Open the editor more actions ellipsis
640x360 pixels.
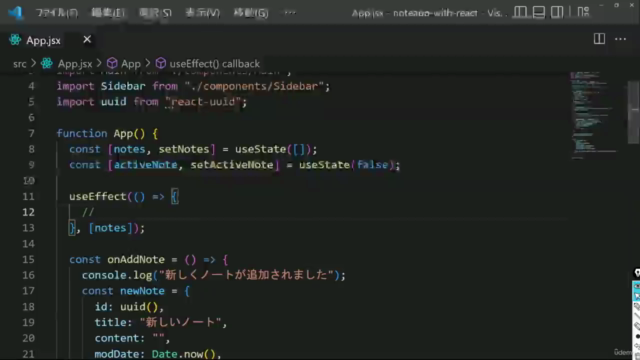(x=620, y=39)
